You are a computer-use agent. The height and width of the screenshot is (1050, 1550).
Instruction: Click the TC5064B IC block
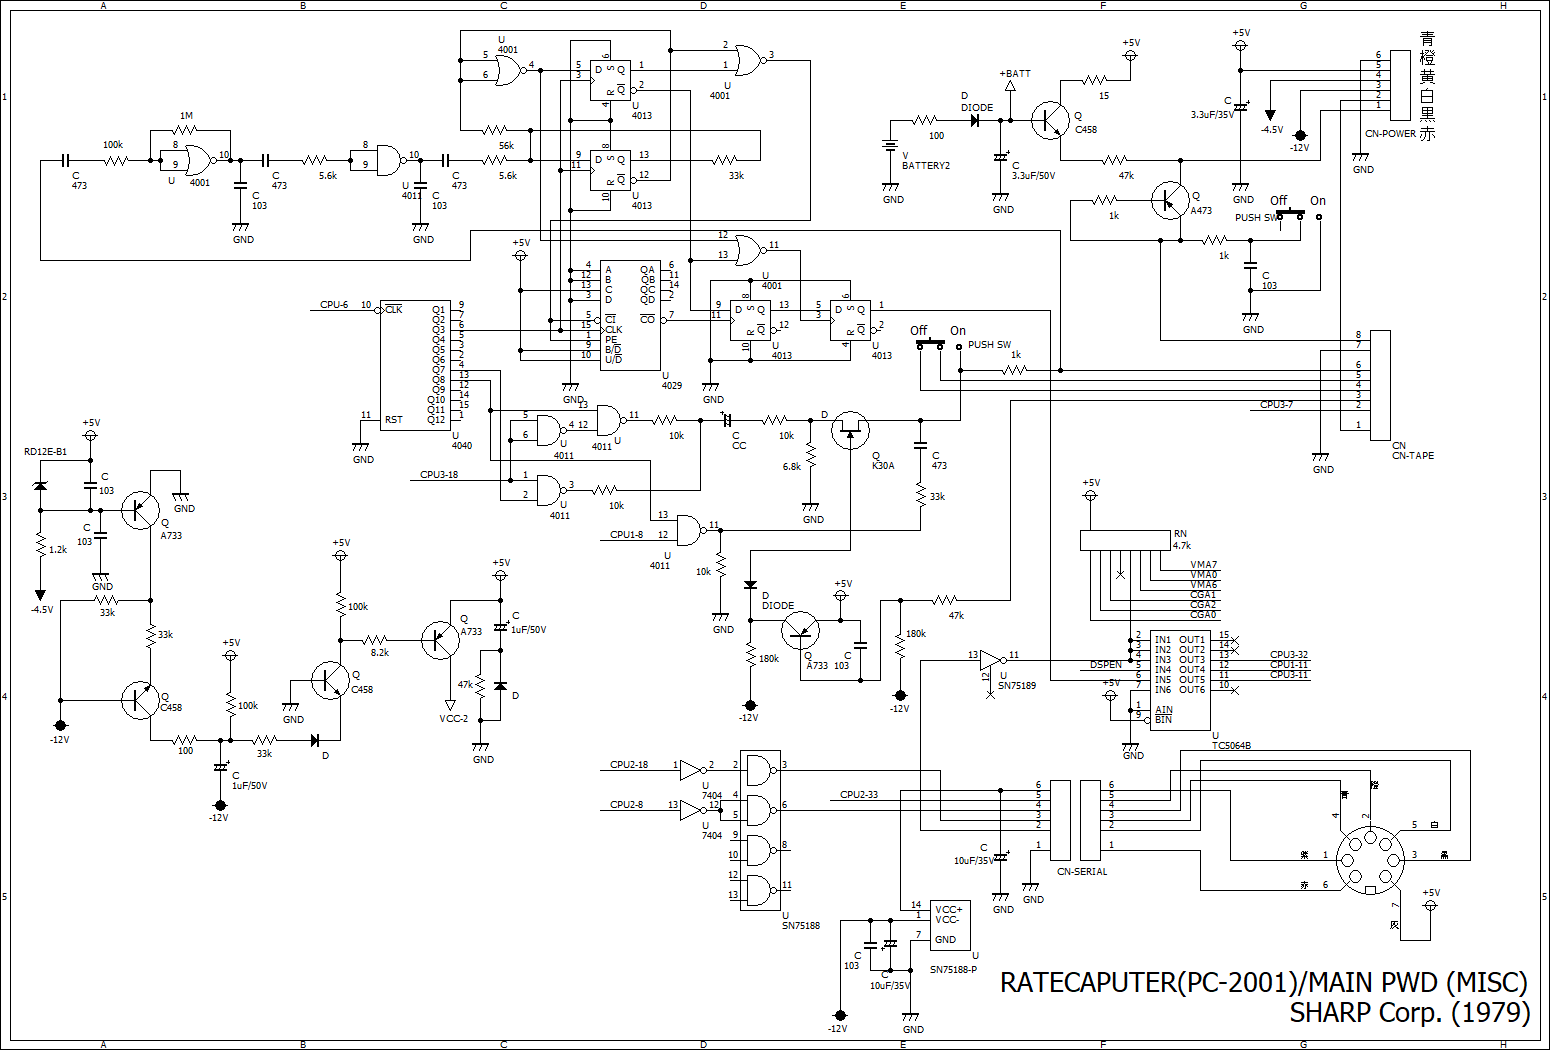1180,680
